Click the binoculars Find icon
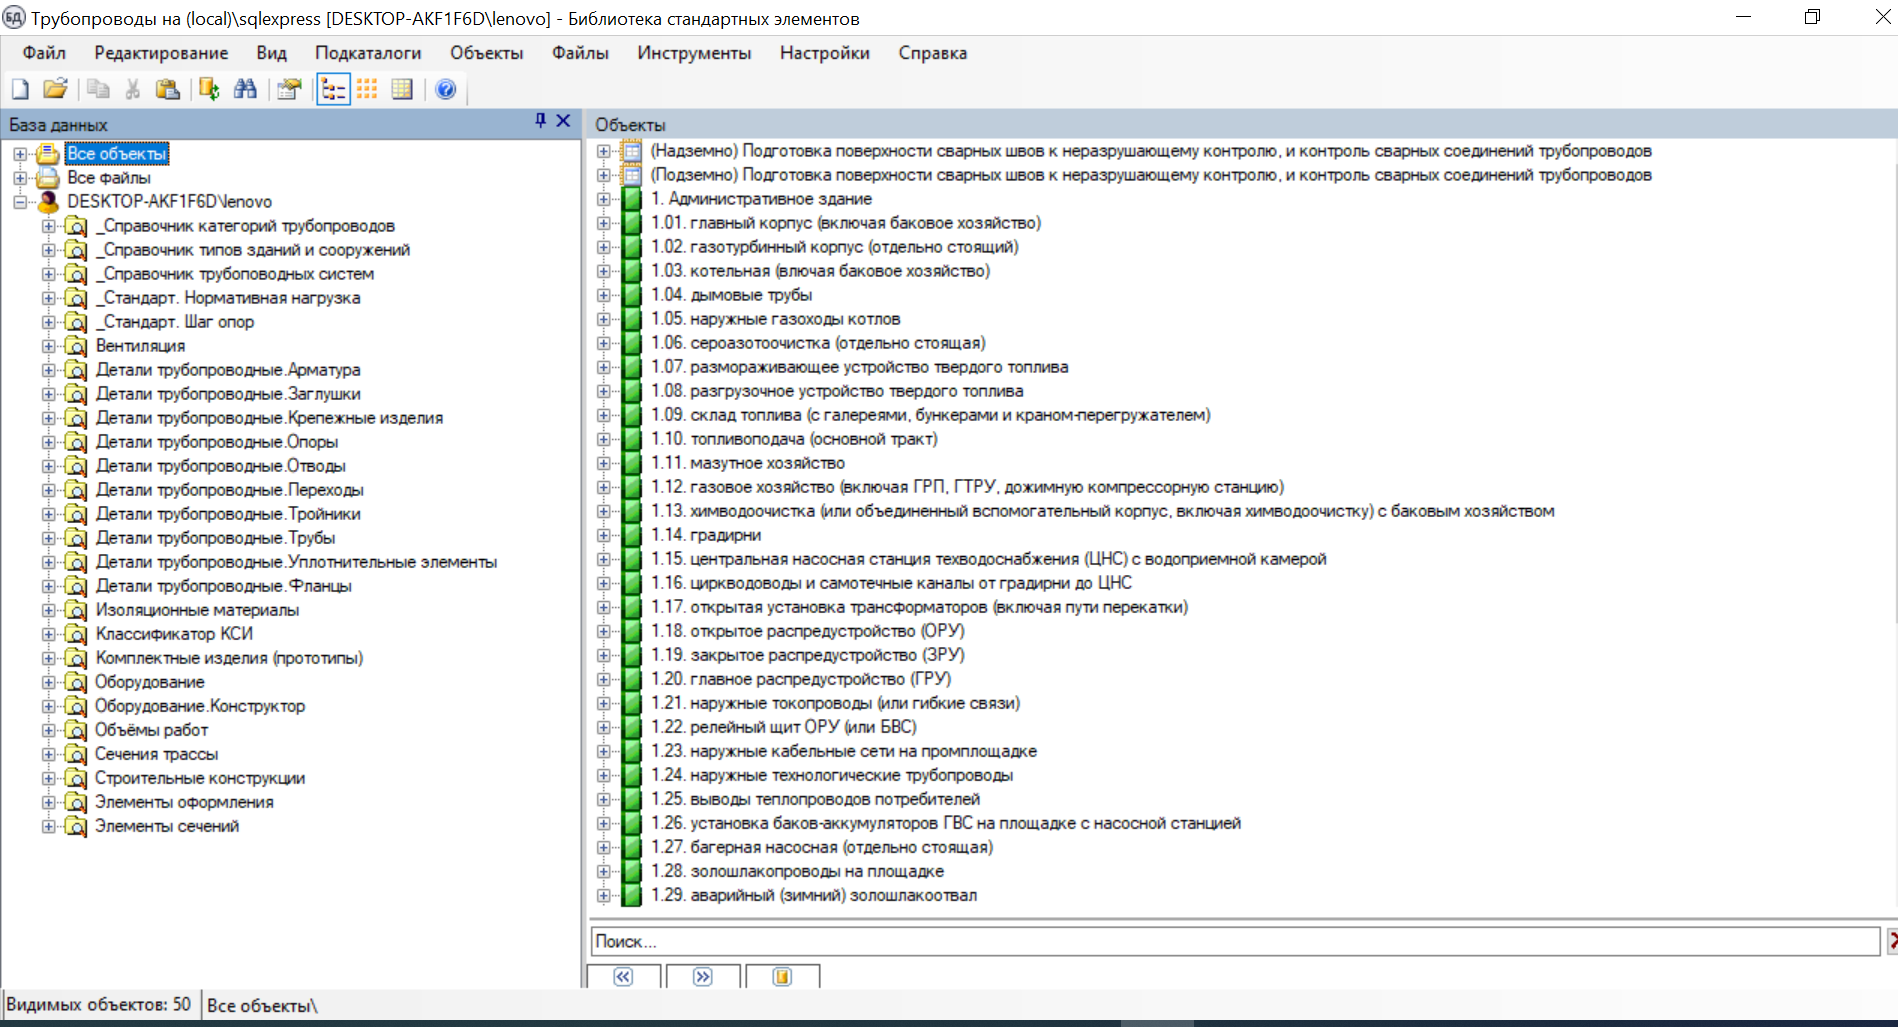The image size is (1898, 1027). (245, 90)
